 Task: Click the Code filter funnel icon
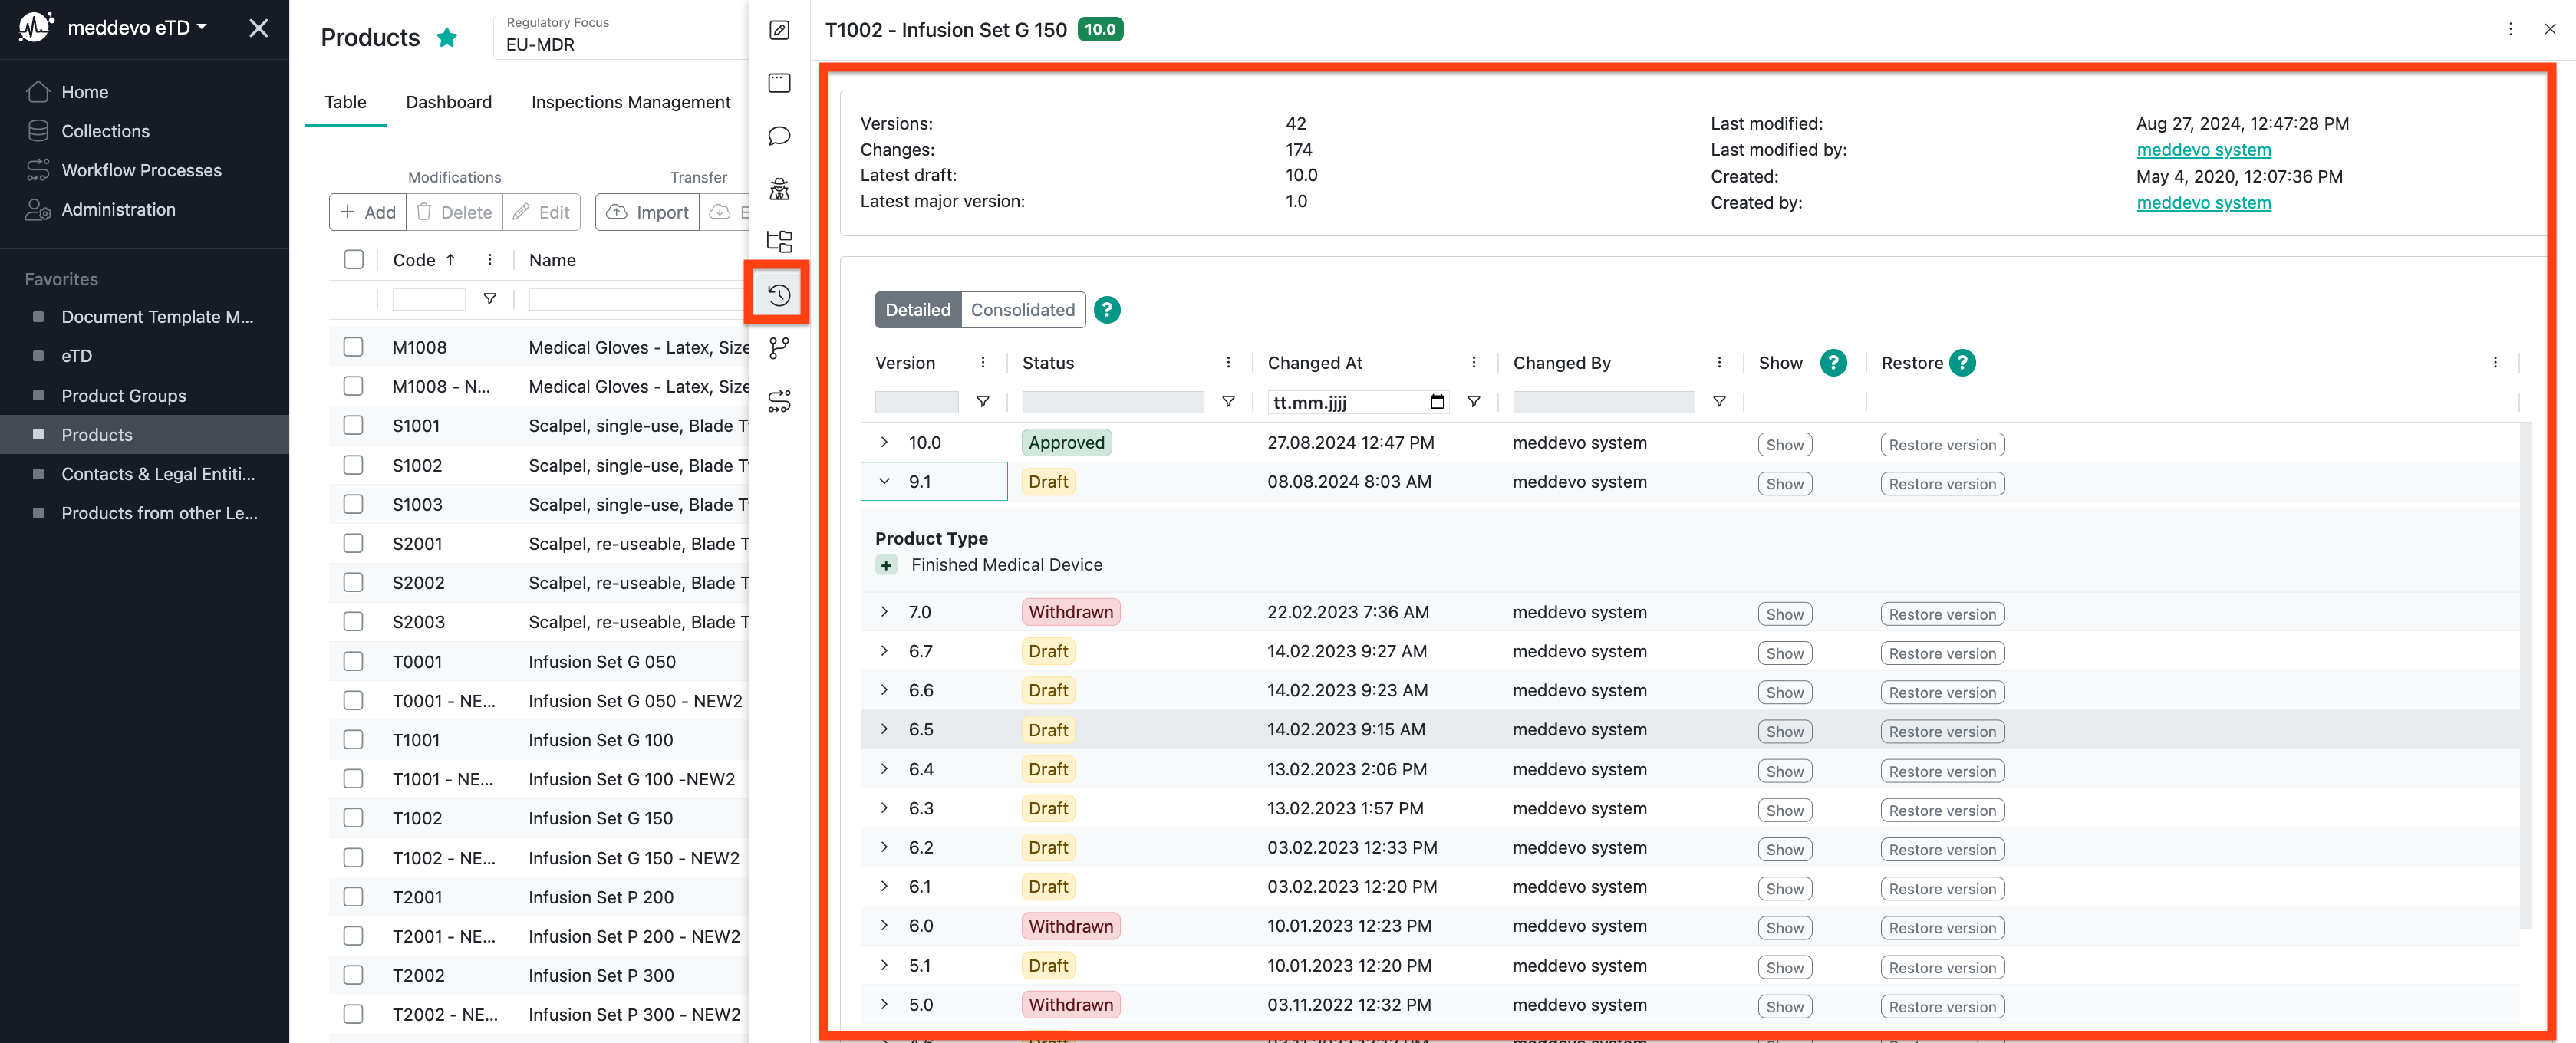[489, 299]
